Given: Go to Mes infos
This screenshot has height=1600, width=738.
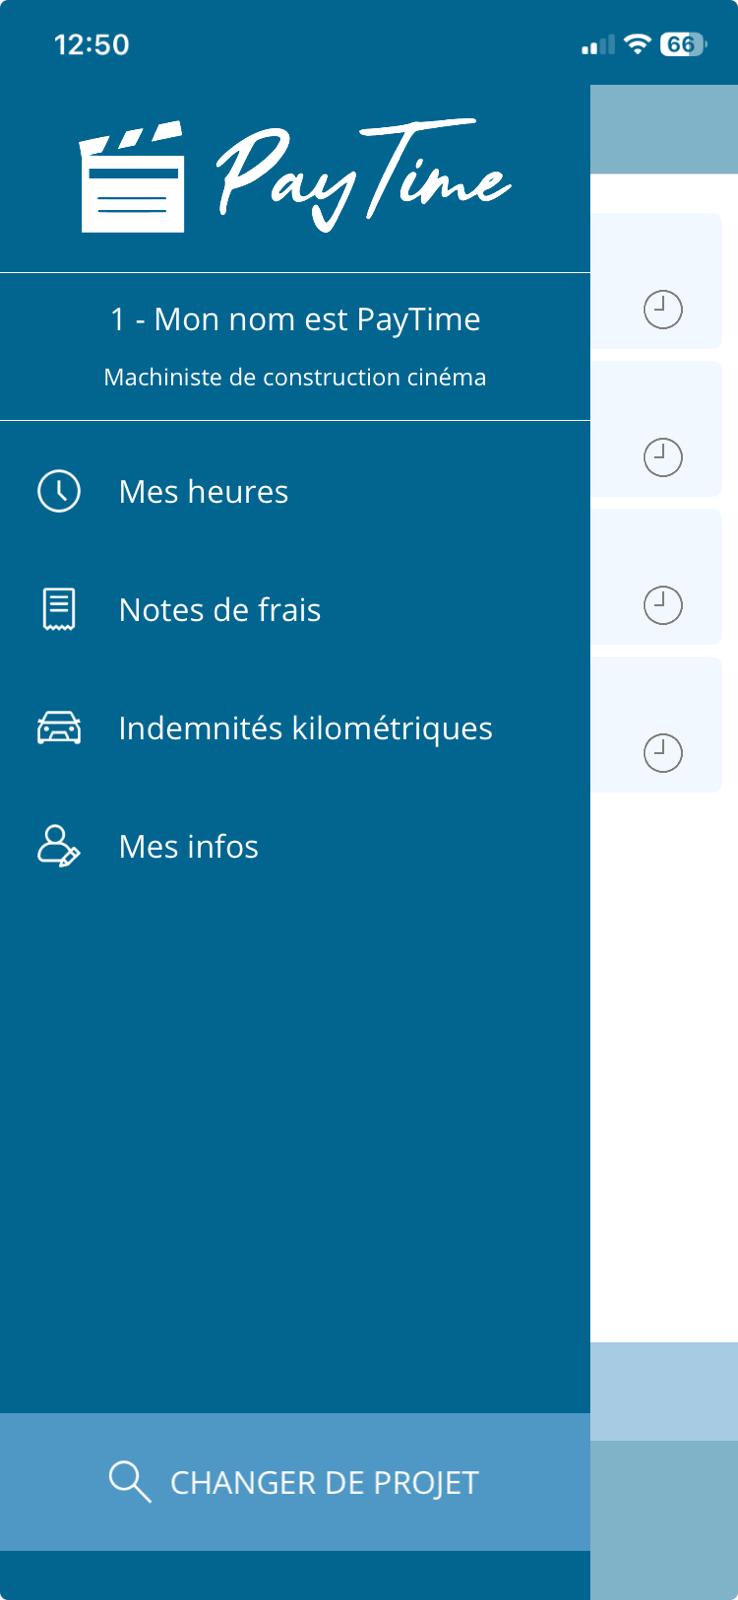Looking at the screenshot, I should point(188,847).
